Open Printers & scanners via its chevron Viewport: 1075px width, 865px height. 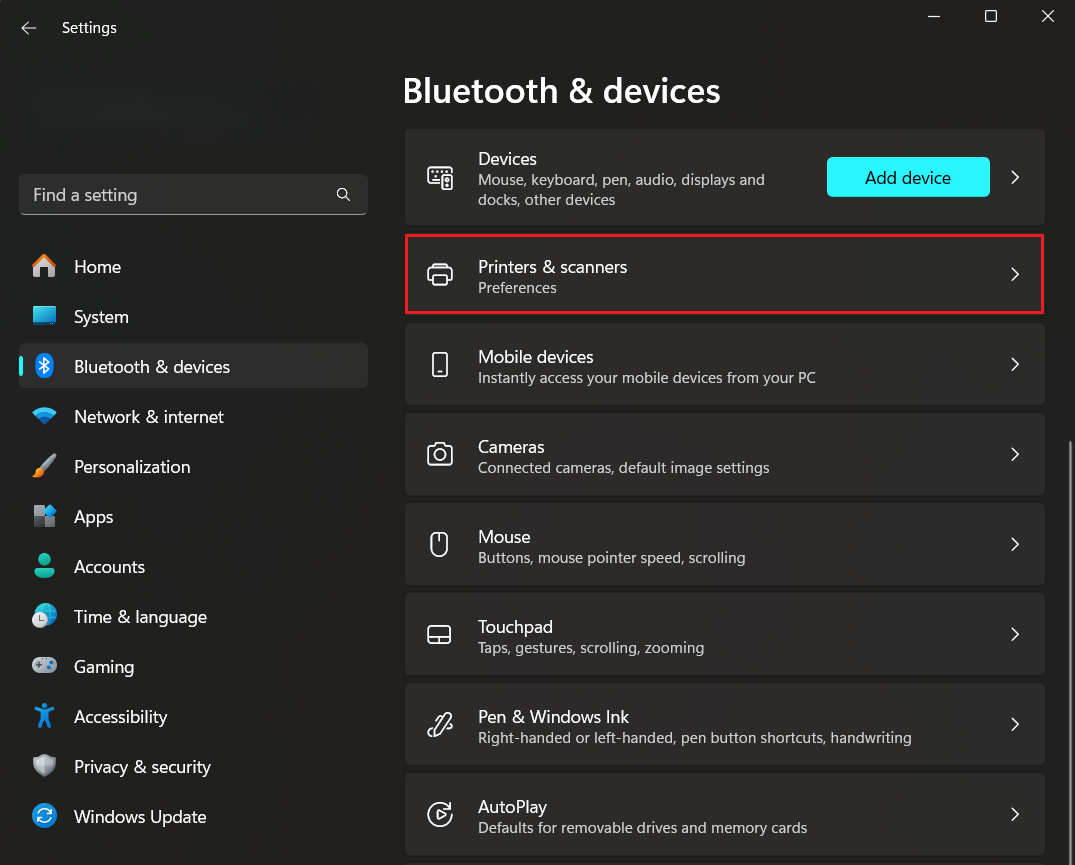(x=1014, y=274)
